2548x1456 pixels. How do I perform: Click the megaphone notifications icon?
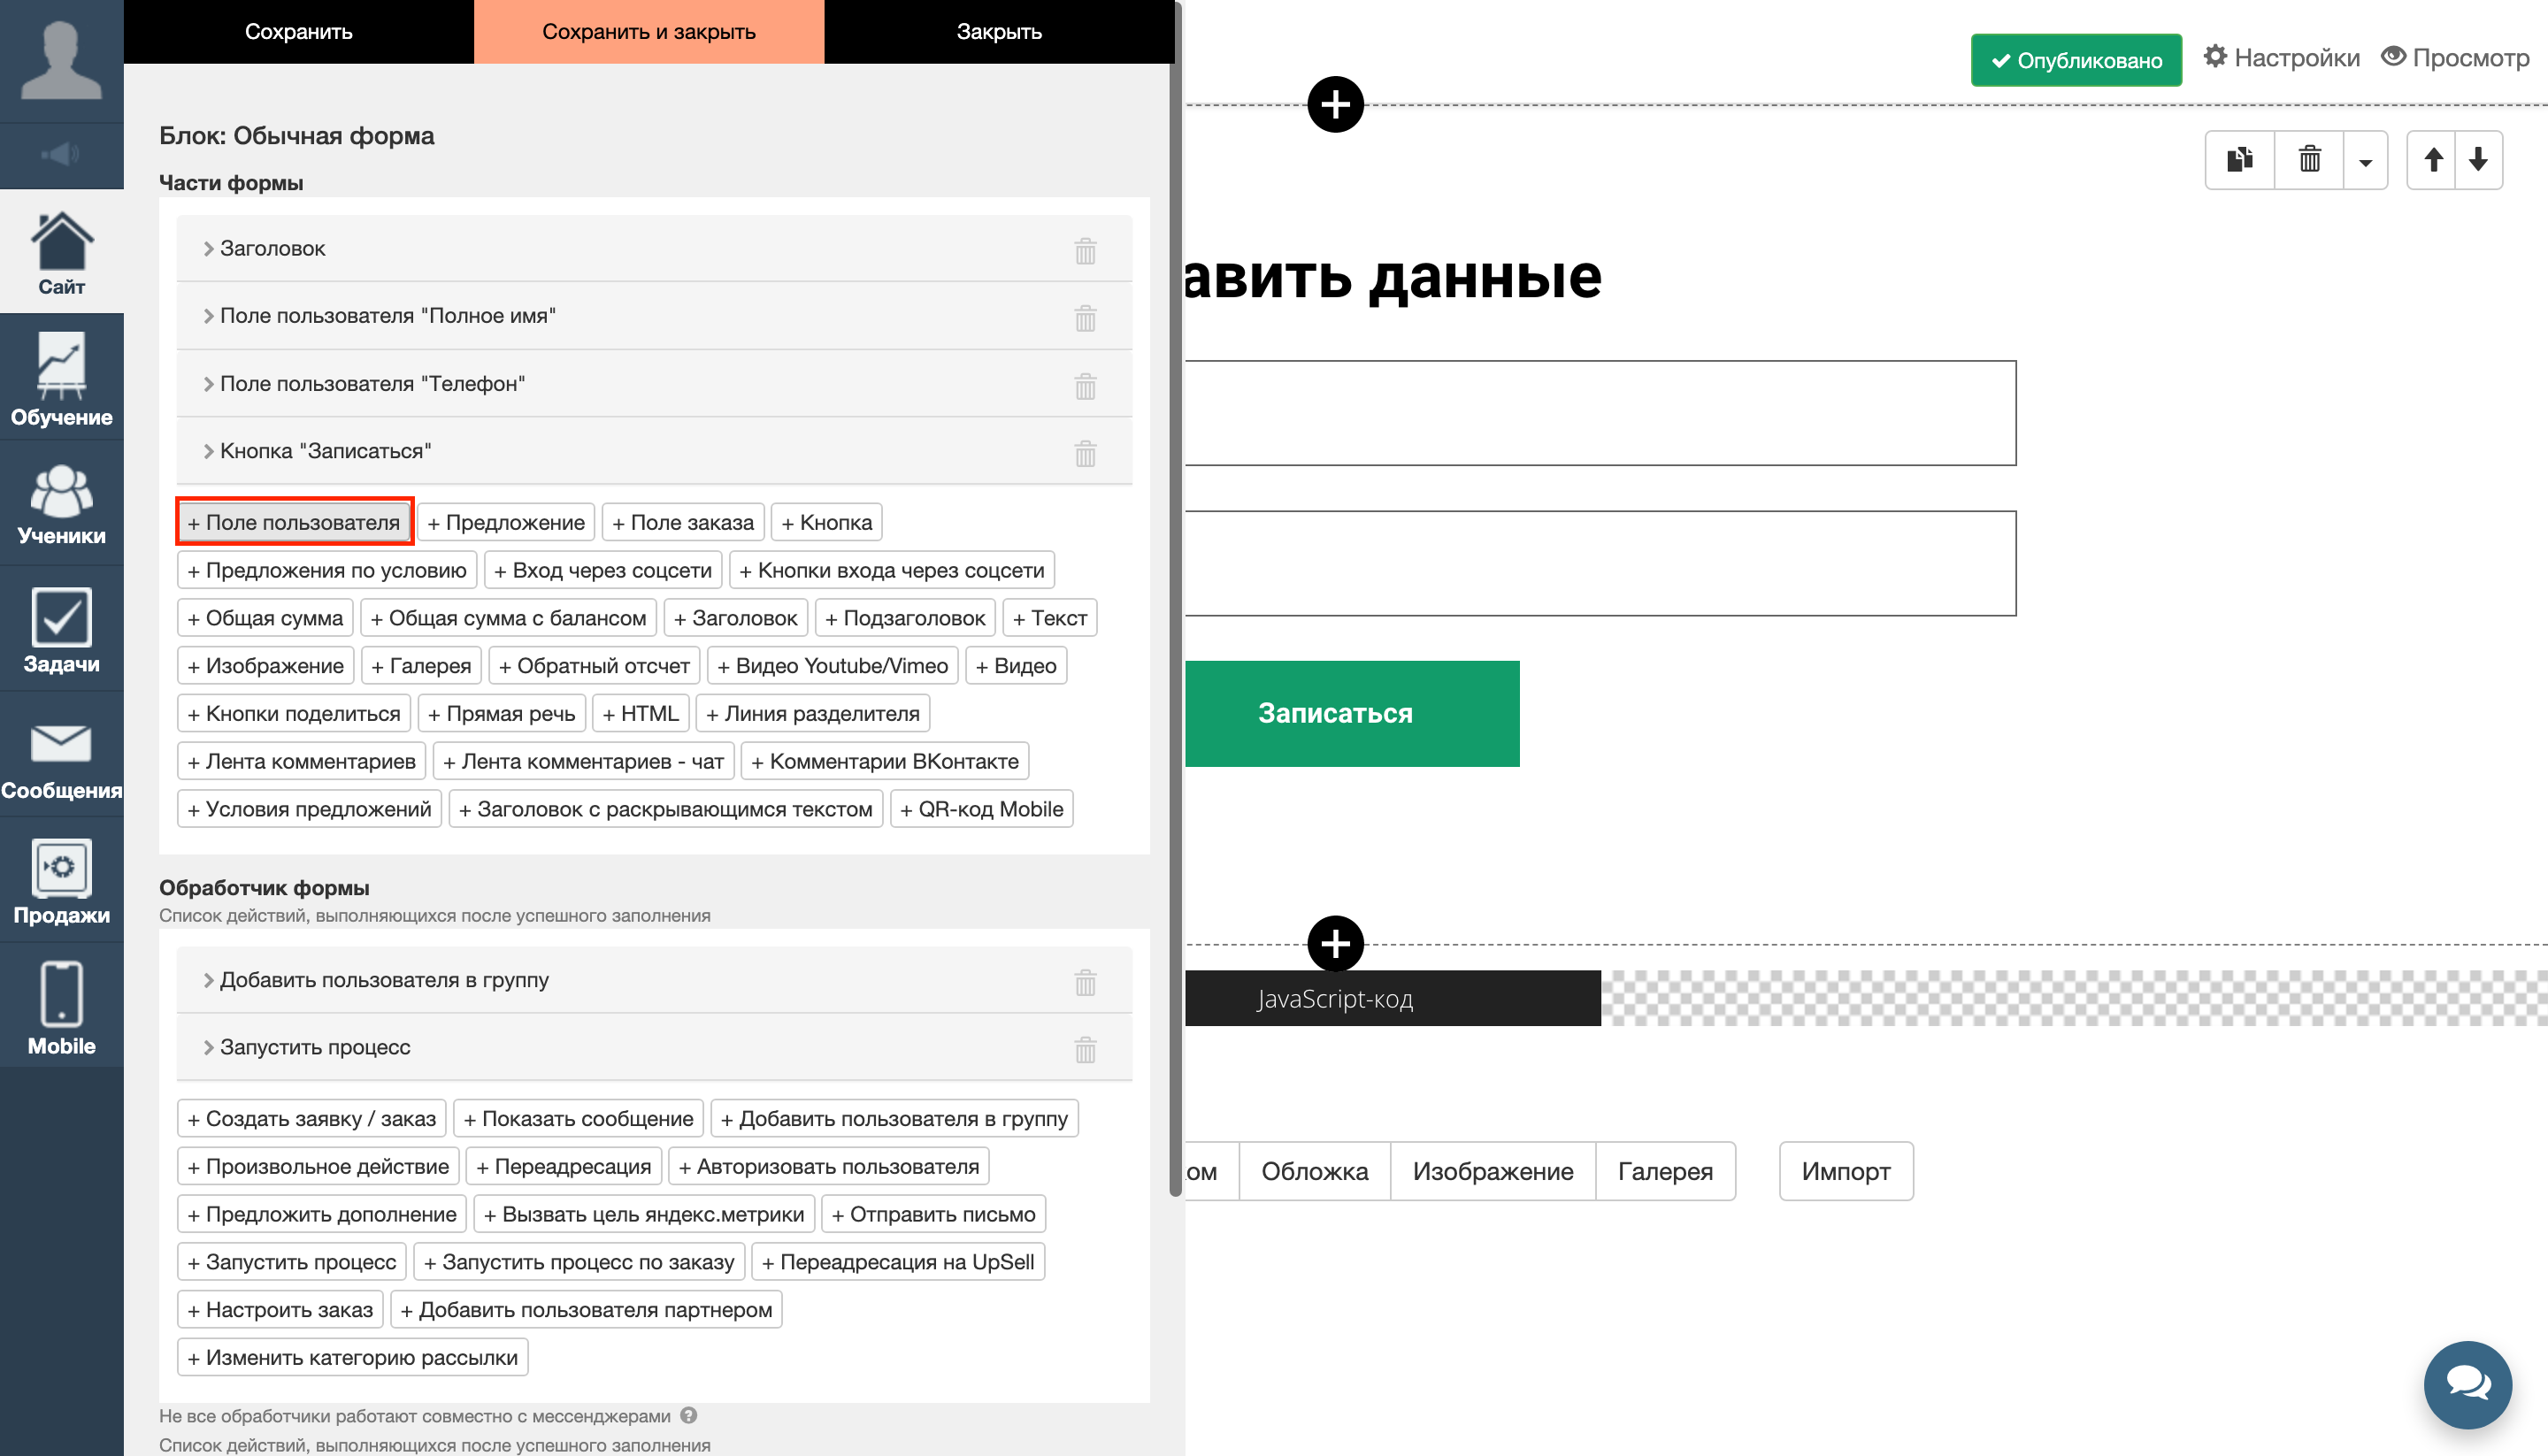[x=61, y=154]
